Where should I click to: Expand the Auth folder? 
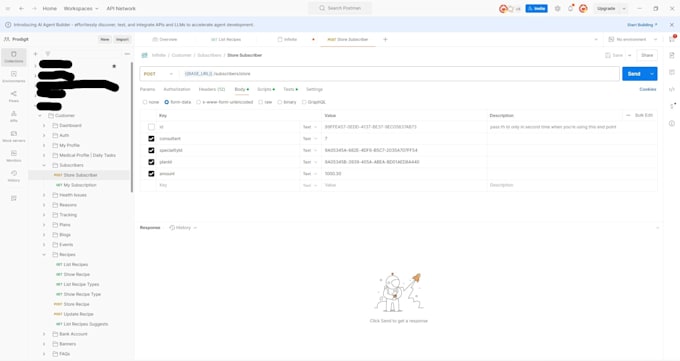44,135
